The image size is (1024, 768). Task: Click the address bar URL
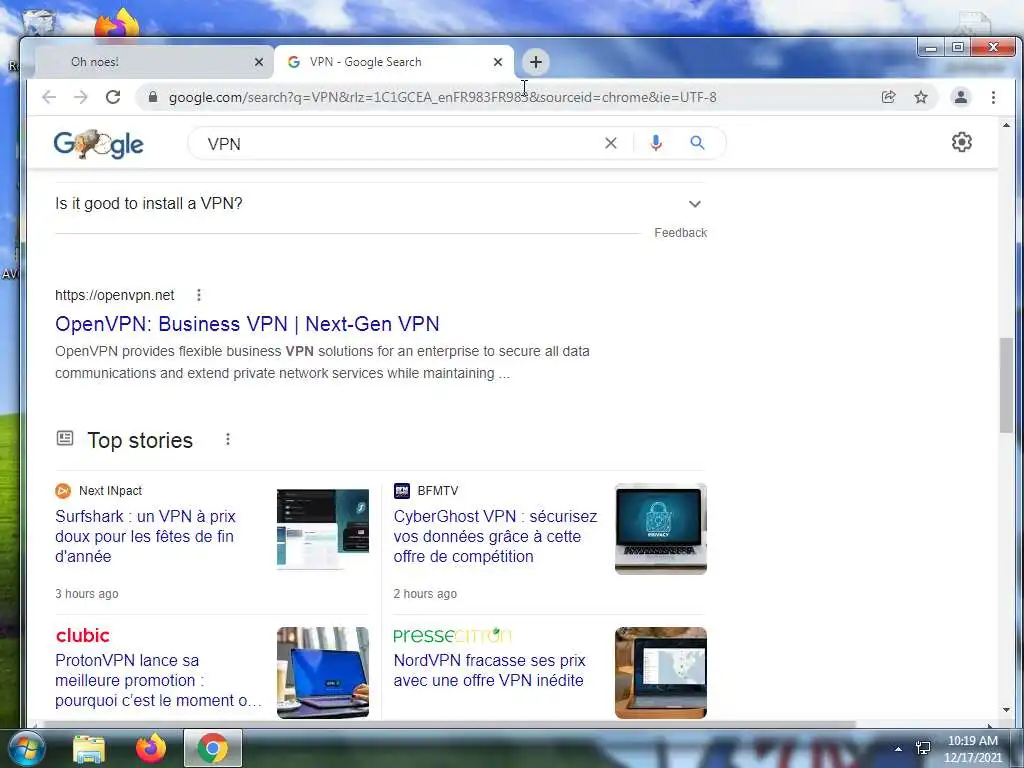(442, 97)
